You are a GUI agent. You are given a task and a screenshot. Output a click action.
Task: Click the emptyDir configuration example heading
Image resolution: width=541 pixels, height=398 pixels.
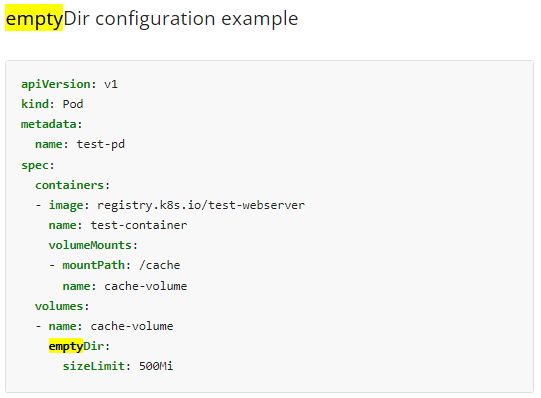click(152, 19)
